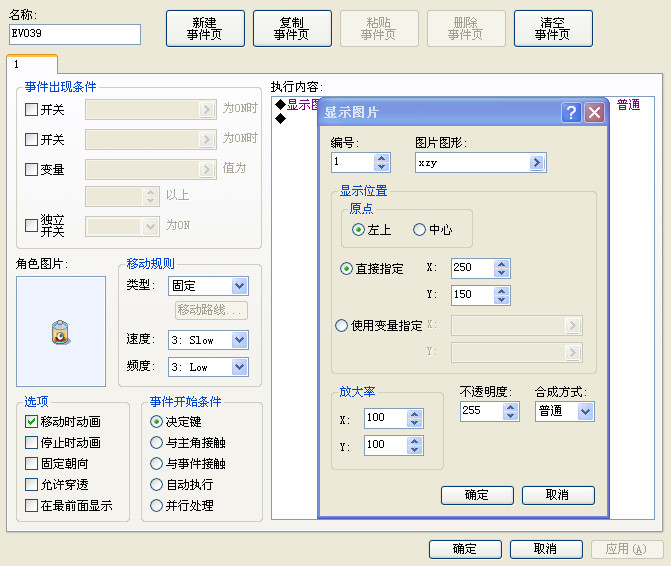This screenshot has width=671, height=566.
Task: Open the 速度 3: Slow dropdown
Action: pyautogui.click(x=239, y=340)
